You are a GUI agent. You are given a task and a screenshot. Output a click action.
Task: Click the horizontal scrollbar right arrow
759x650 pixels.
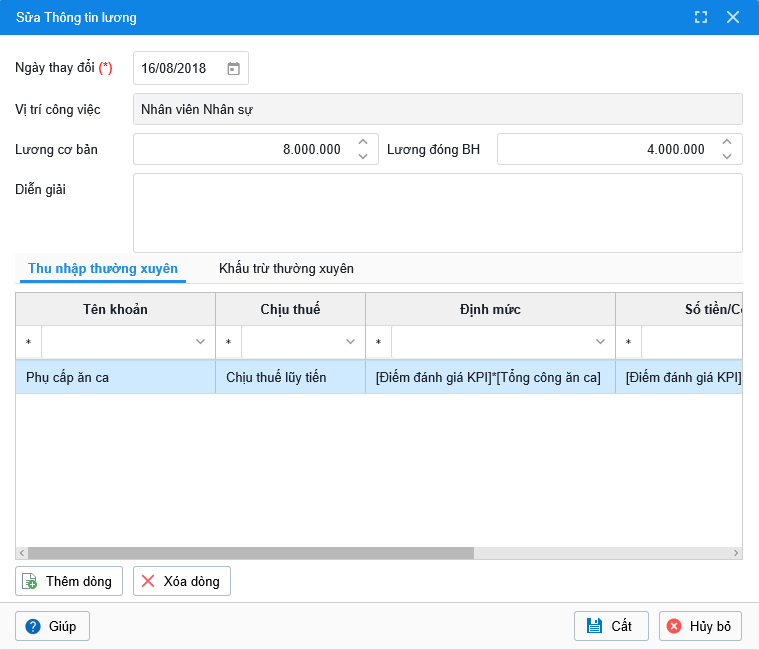(x=737, y=553)
